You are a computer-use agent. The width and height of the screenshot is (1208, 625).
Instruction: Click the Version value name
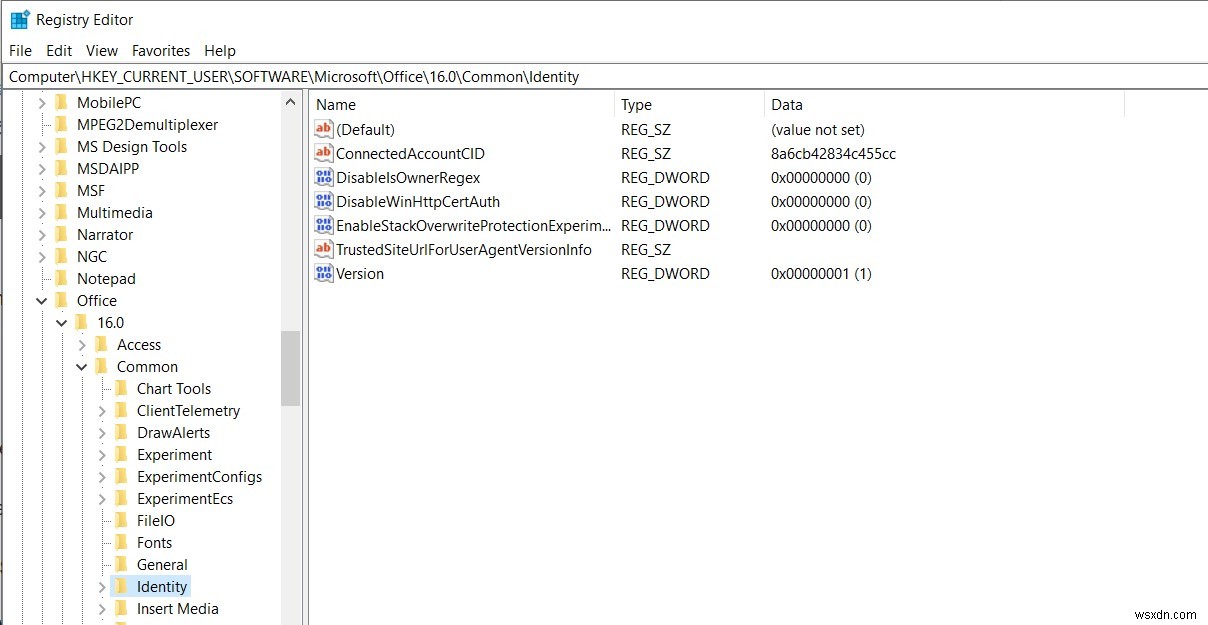pyautogui.click(x=360, y=273)
